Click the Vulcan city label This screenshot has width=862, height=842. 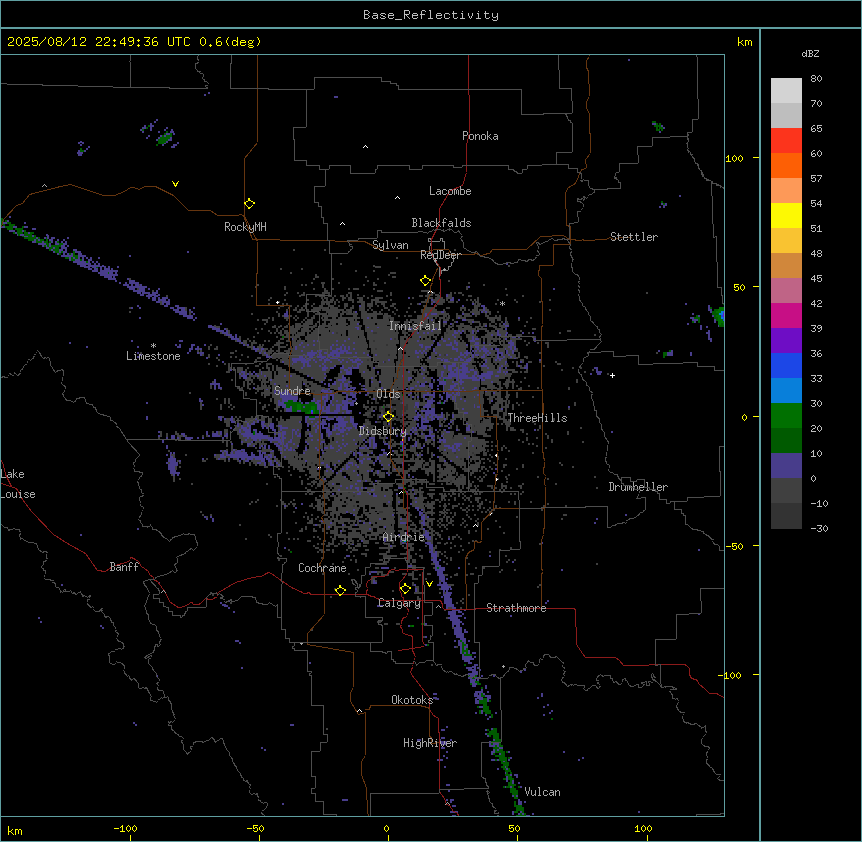click(542, 792)
